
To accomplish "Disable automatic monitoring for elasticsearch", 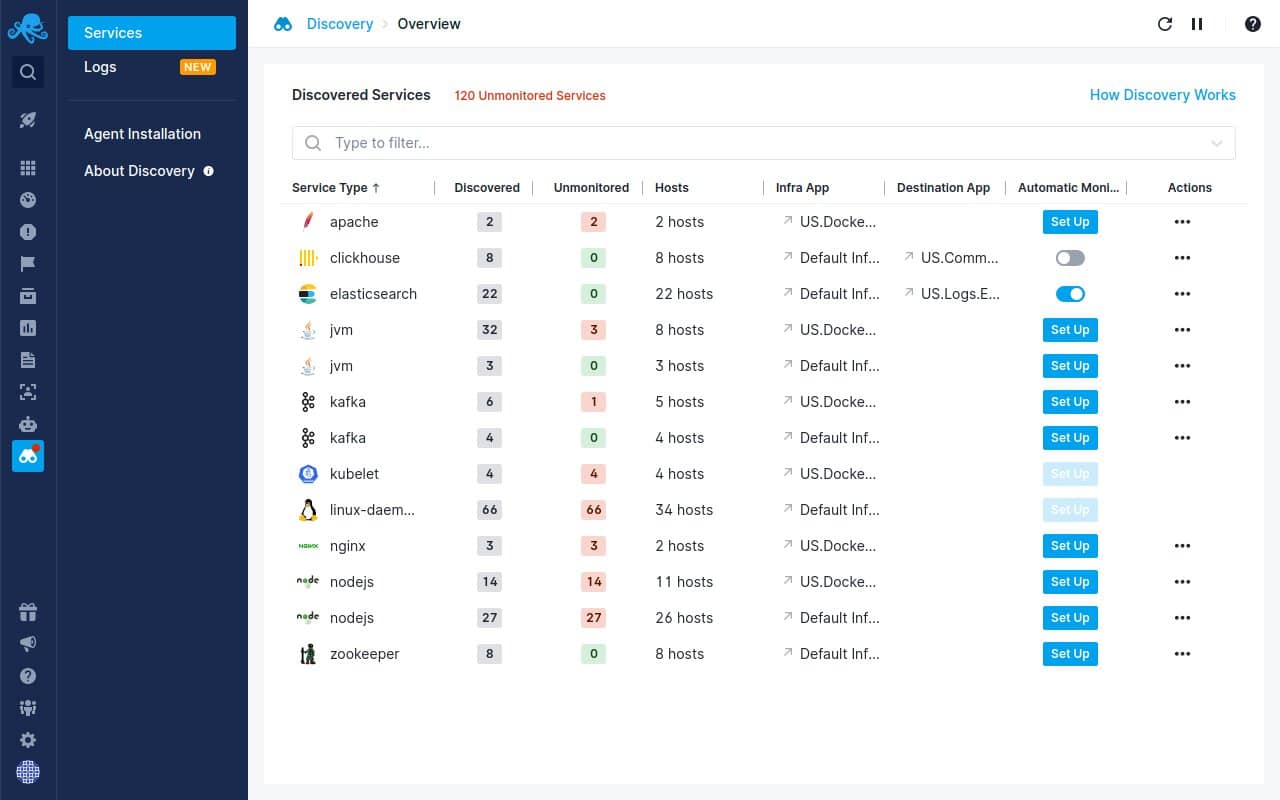I will pos(1070,294).
